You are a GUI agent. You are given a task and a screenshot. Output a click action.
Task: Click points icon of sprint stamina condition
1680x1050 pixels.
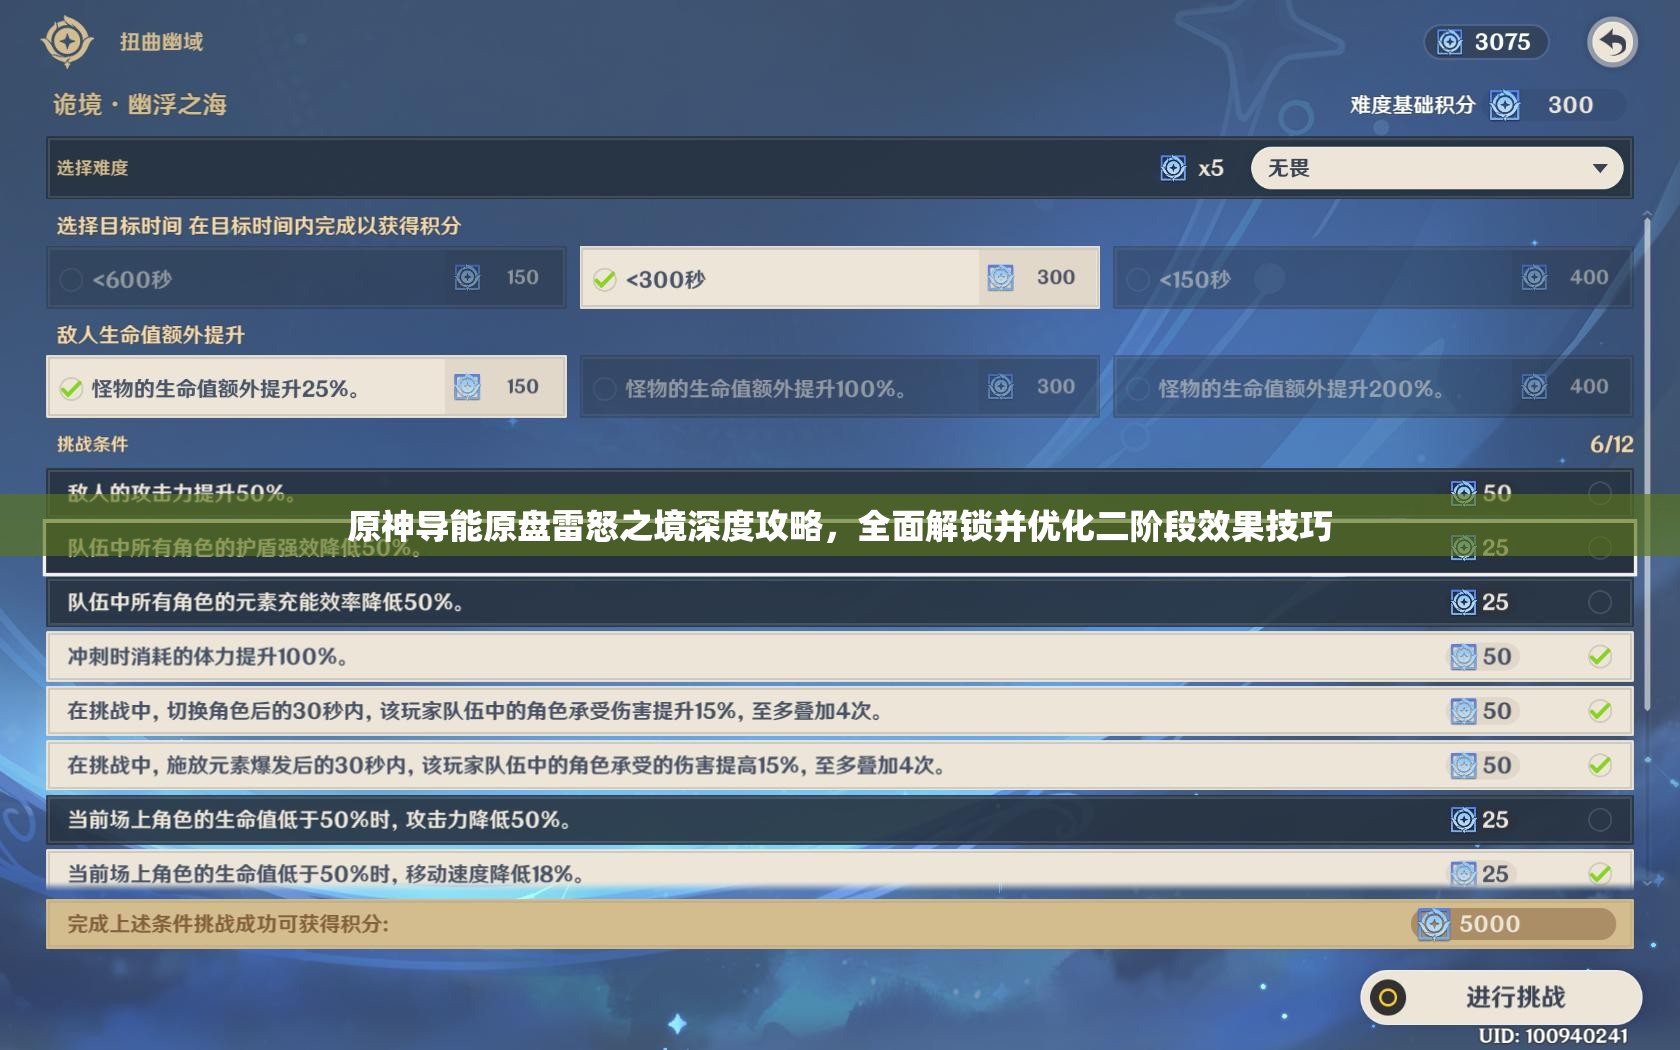click(x=1463, y=656)
